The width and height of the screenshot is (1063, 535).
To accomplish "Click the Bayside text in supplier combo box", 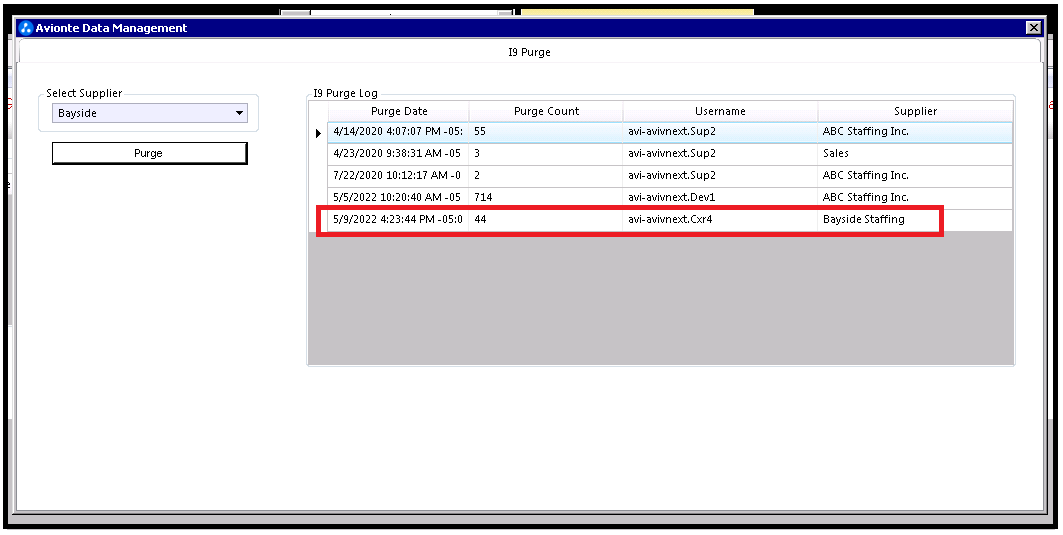I will pos(77,113).
